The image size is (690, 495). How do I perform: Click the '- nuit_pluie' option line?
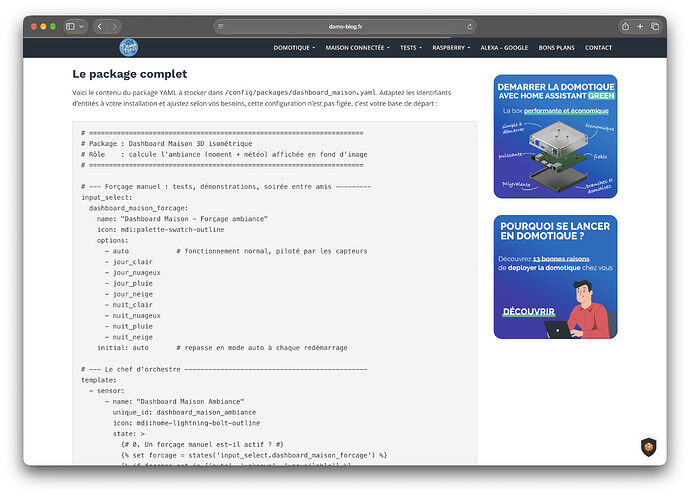[128, 326]
